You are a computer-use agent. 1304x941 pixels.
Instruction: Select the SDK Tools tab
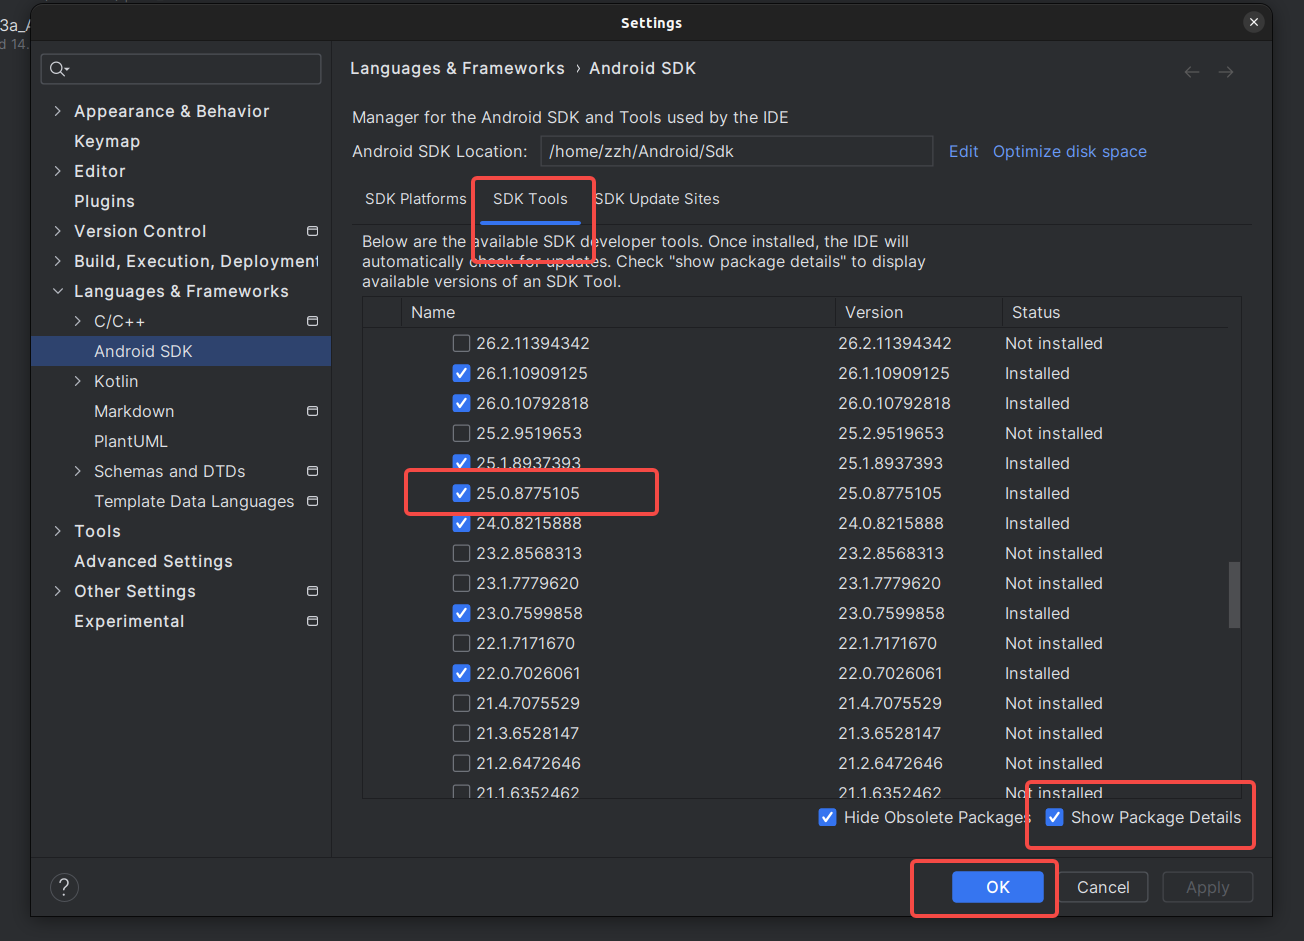click(x=530, y=199)
